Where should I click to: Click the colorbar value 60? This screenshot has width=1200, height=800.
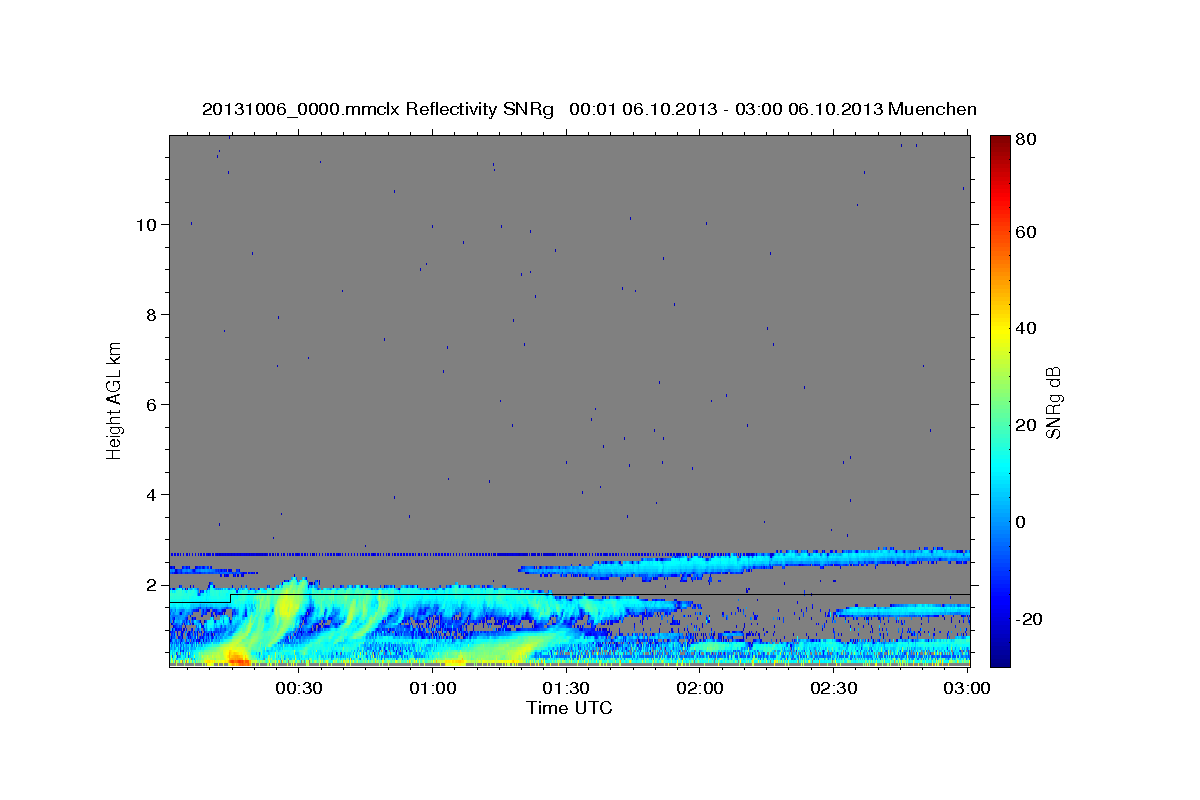[x=1027, y=231]
